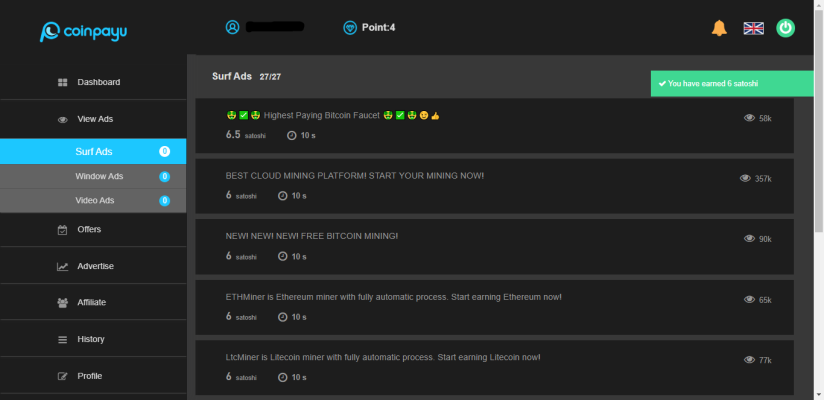Viewport: 824px width, 400px height.
Task: Click views eye icon next to 77k
Action: point(749,360)
